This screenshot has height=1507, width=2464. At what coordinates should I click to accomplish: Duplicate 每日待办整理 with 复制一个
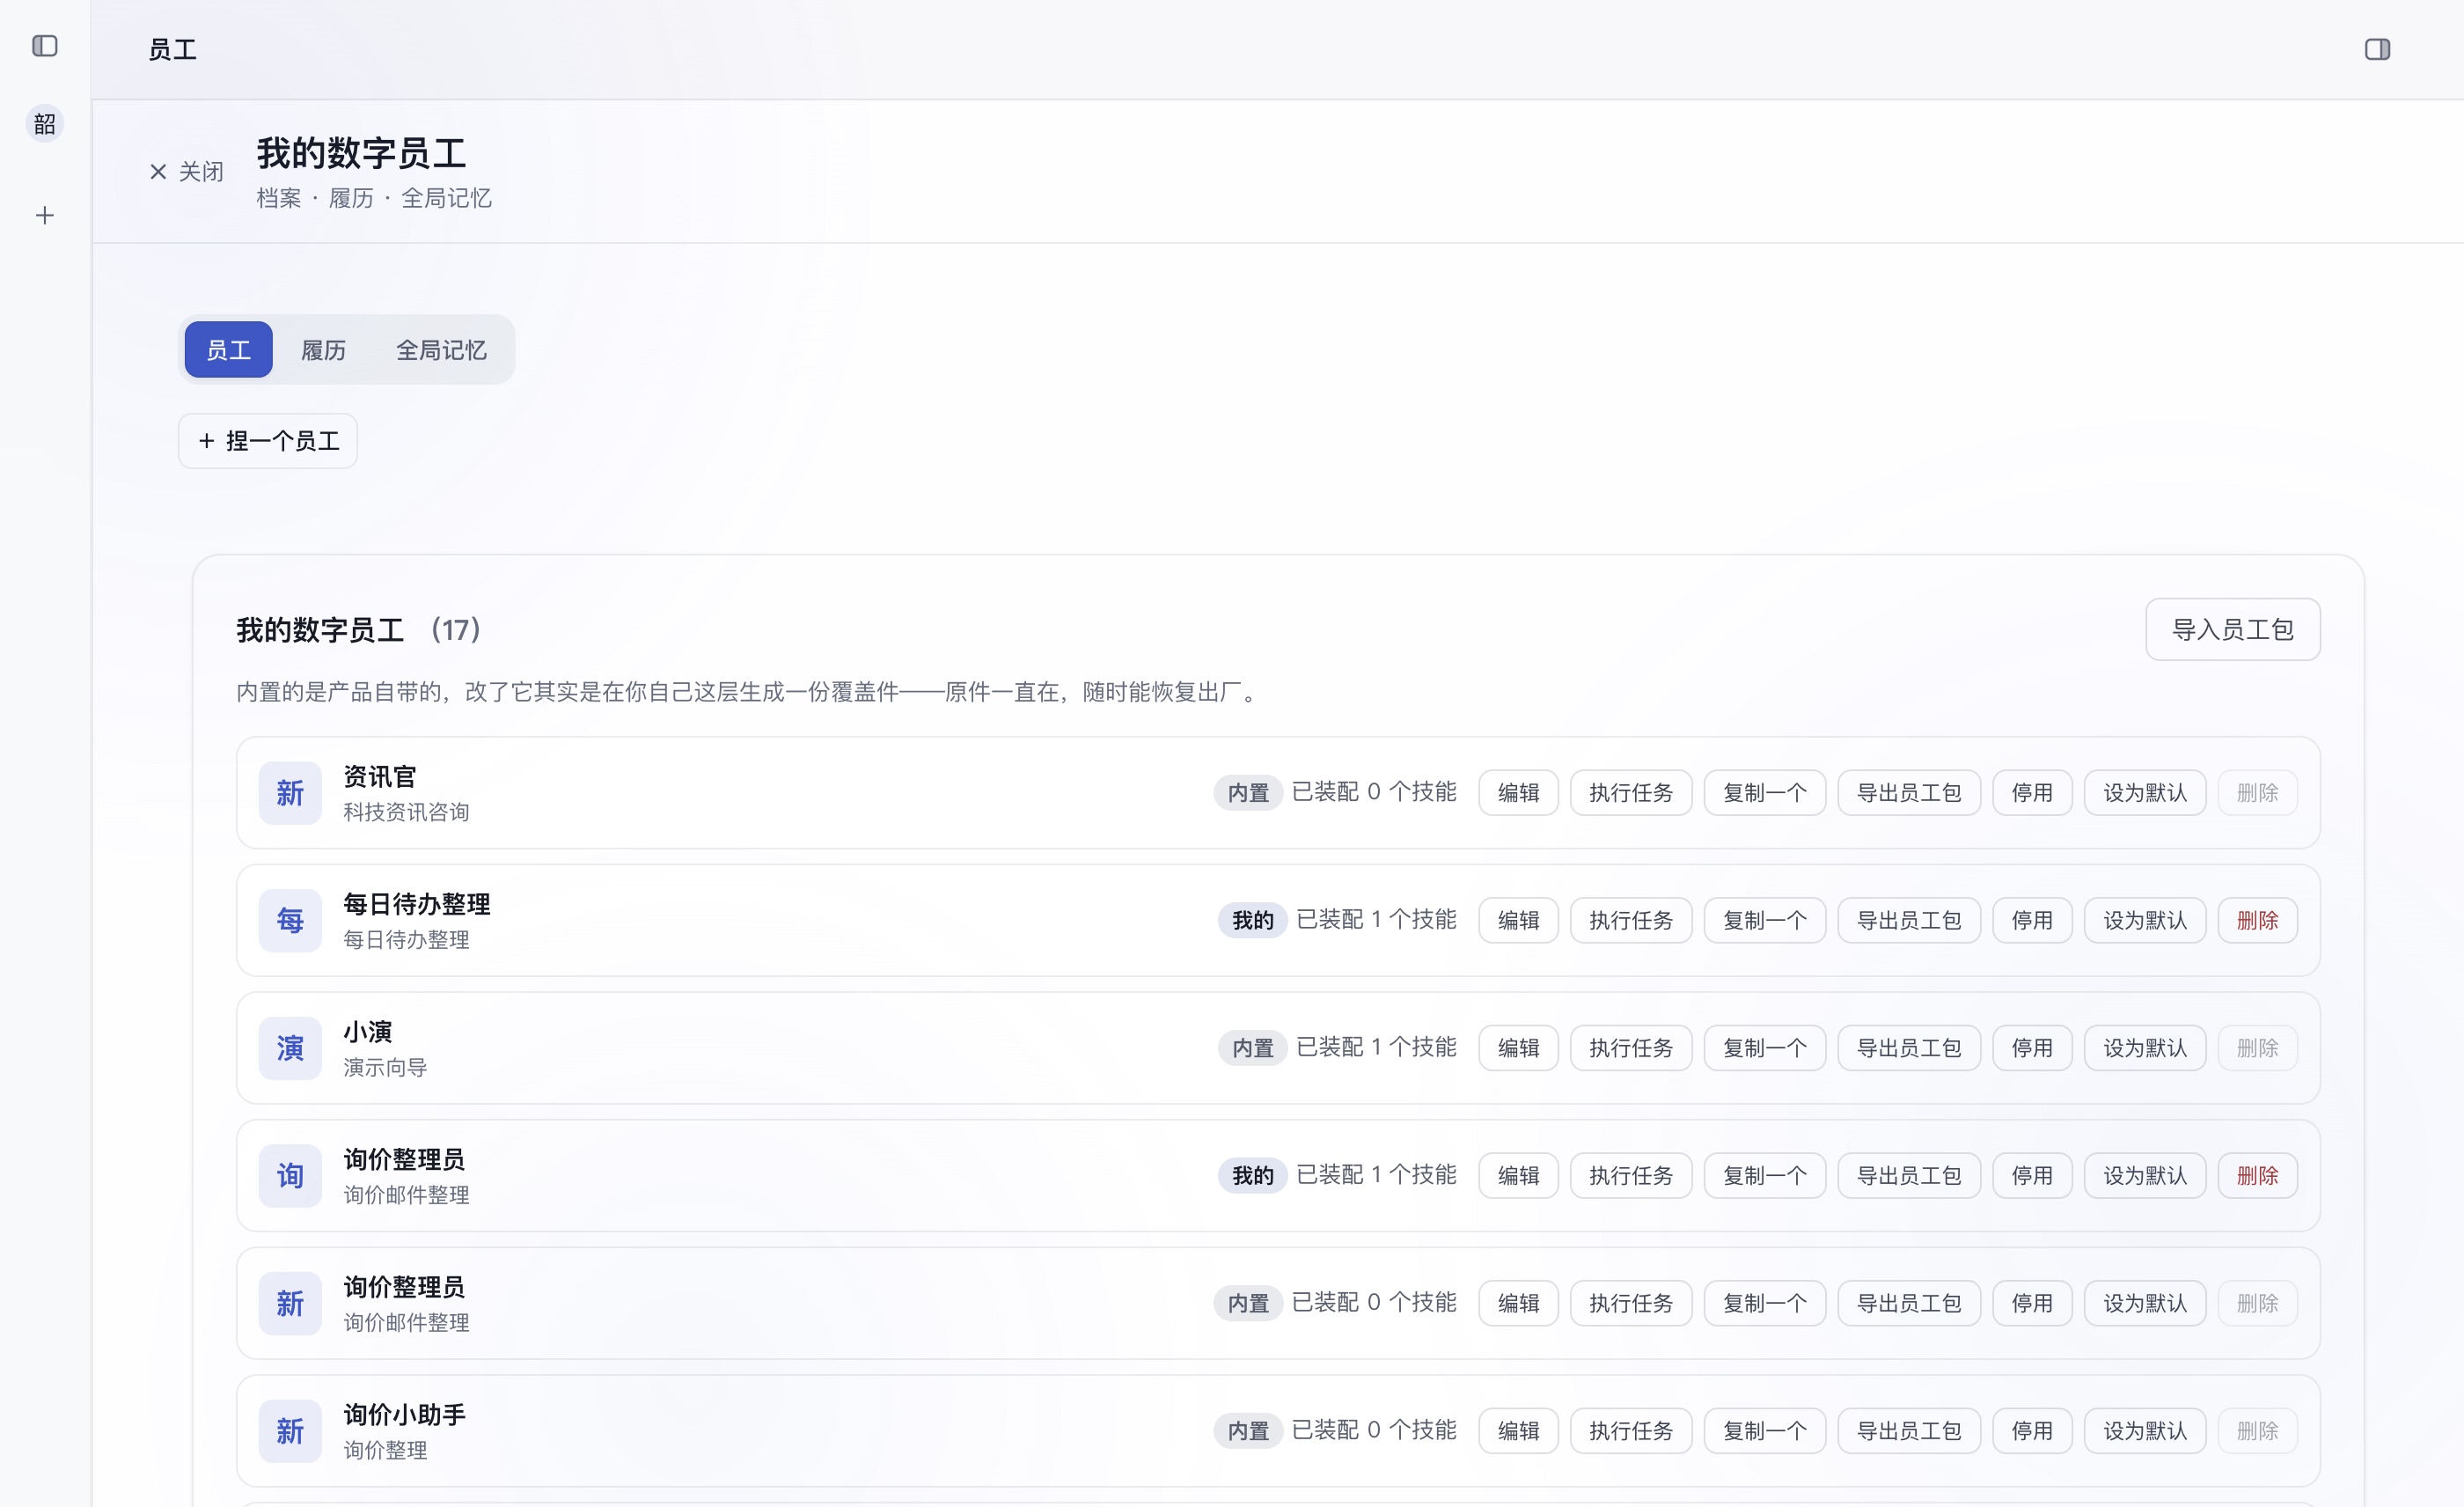click(x=1764, y=920)
